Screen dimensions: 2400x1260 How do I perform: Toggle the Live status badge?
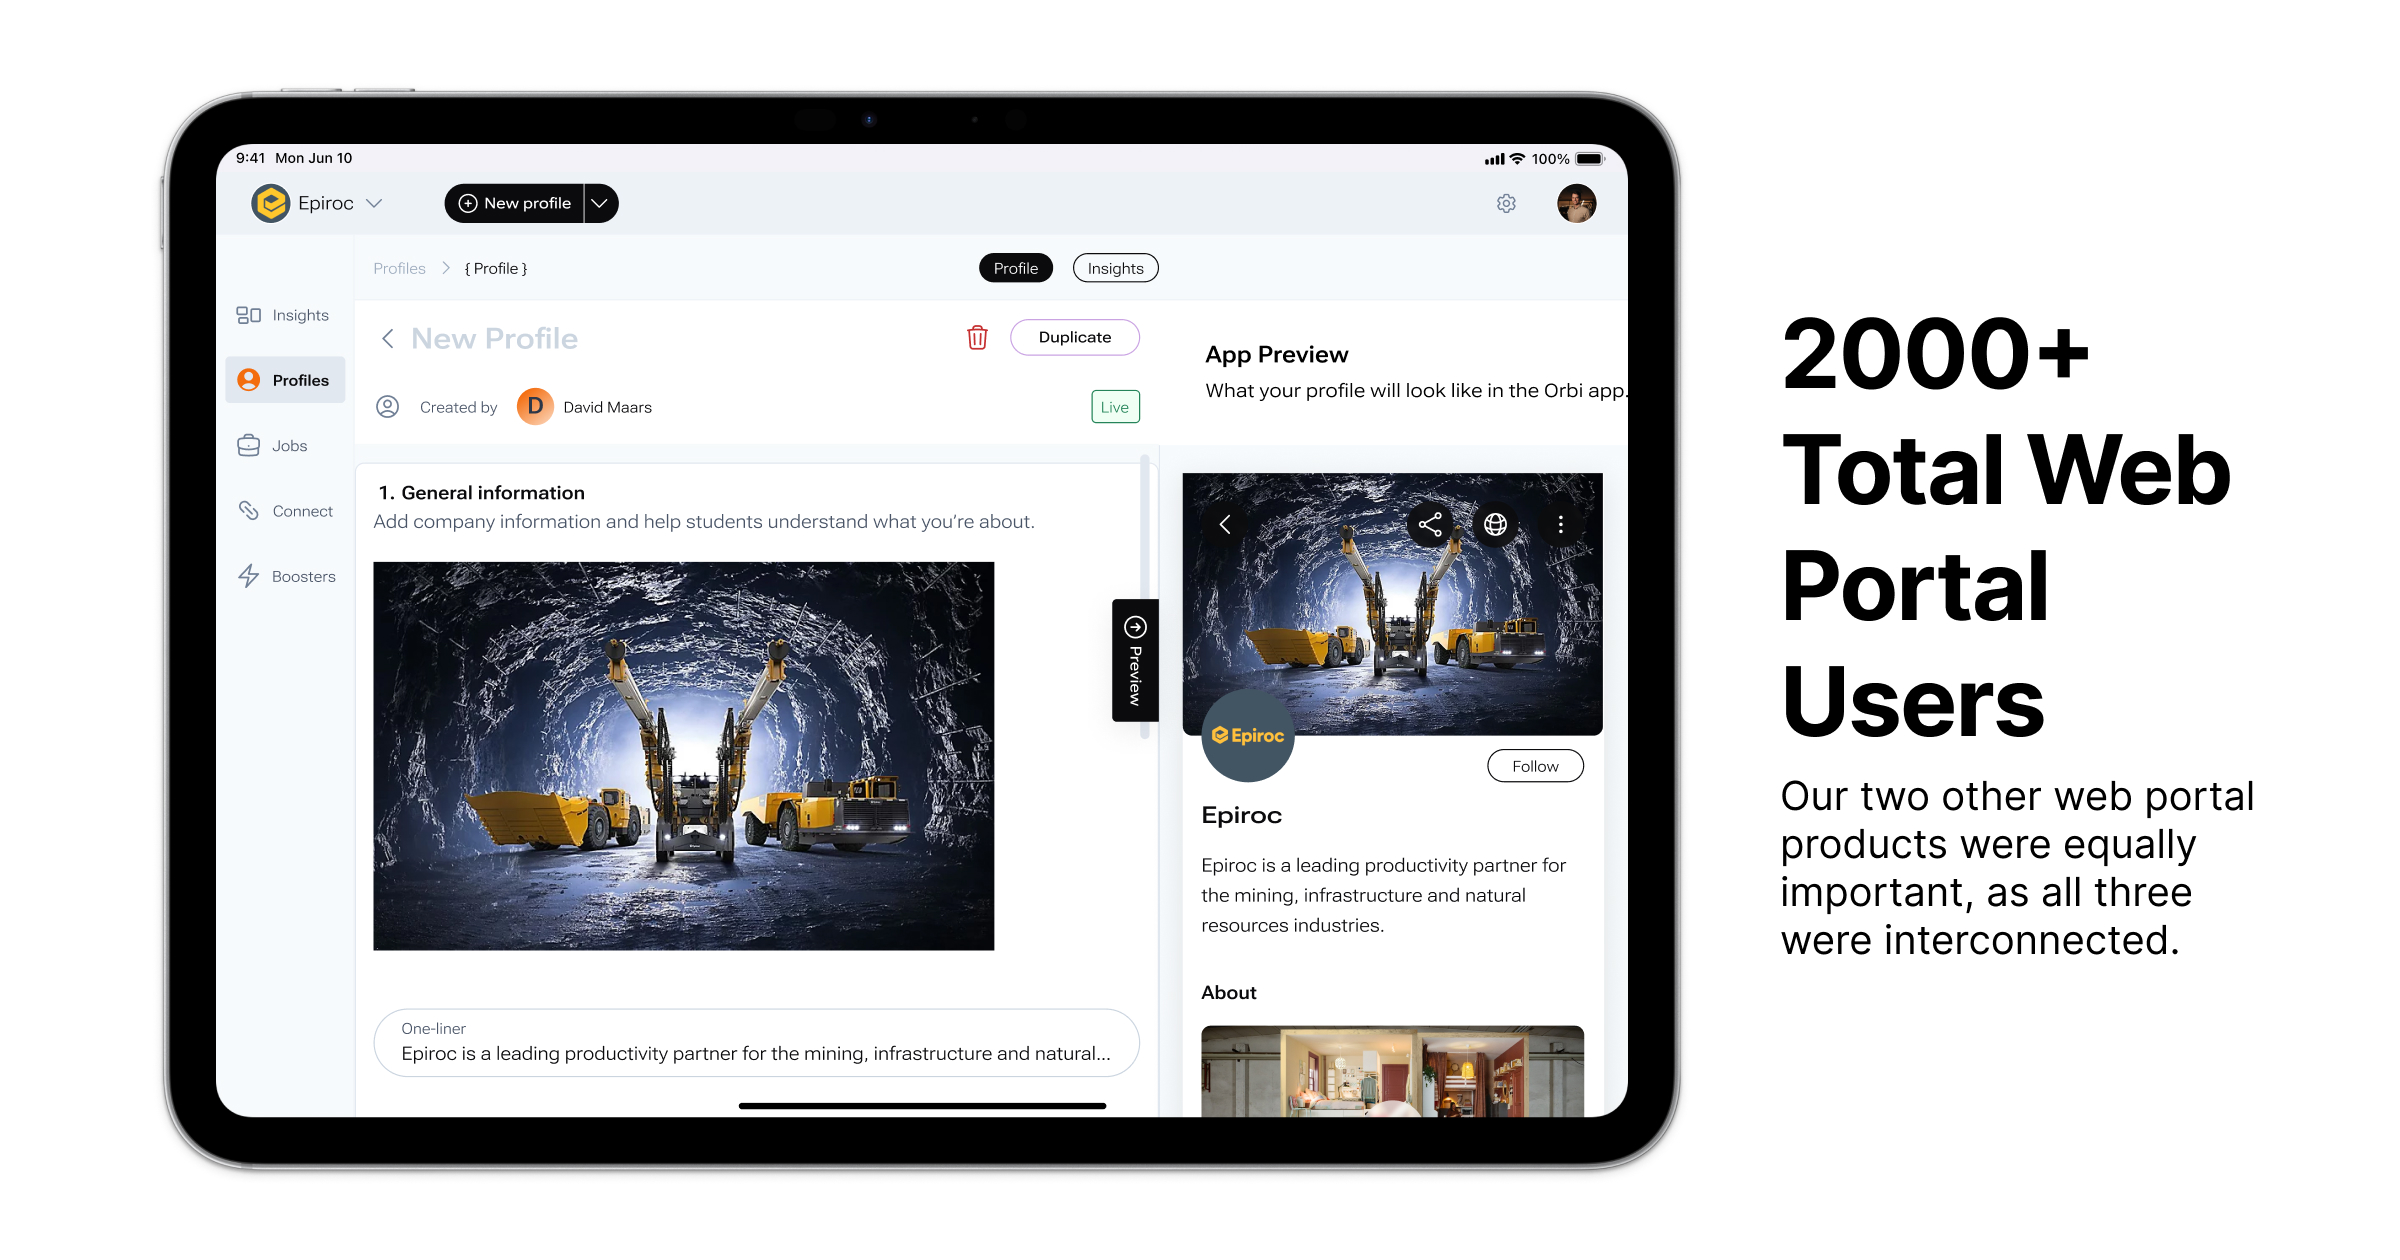click(x=1114, y=406)
